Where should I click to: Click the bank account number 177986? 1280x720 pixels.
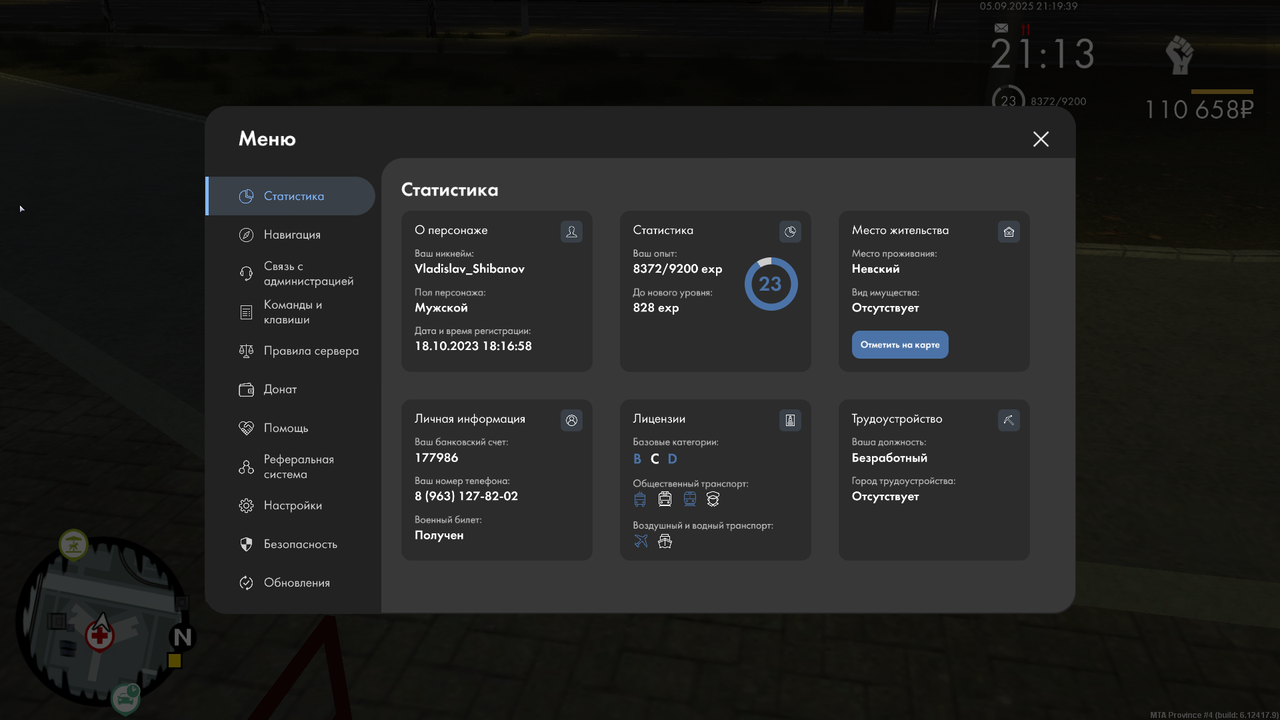pyautogui.click(x=437, y=458)
